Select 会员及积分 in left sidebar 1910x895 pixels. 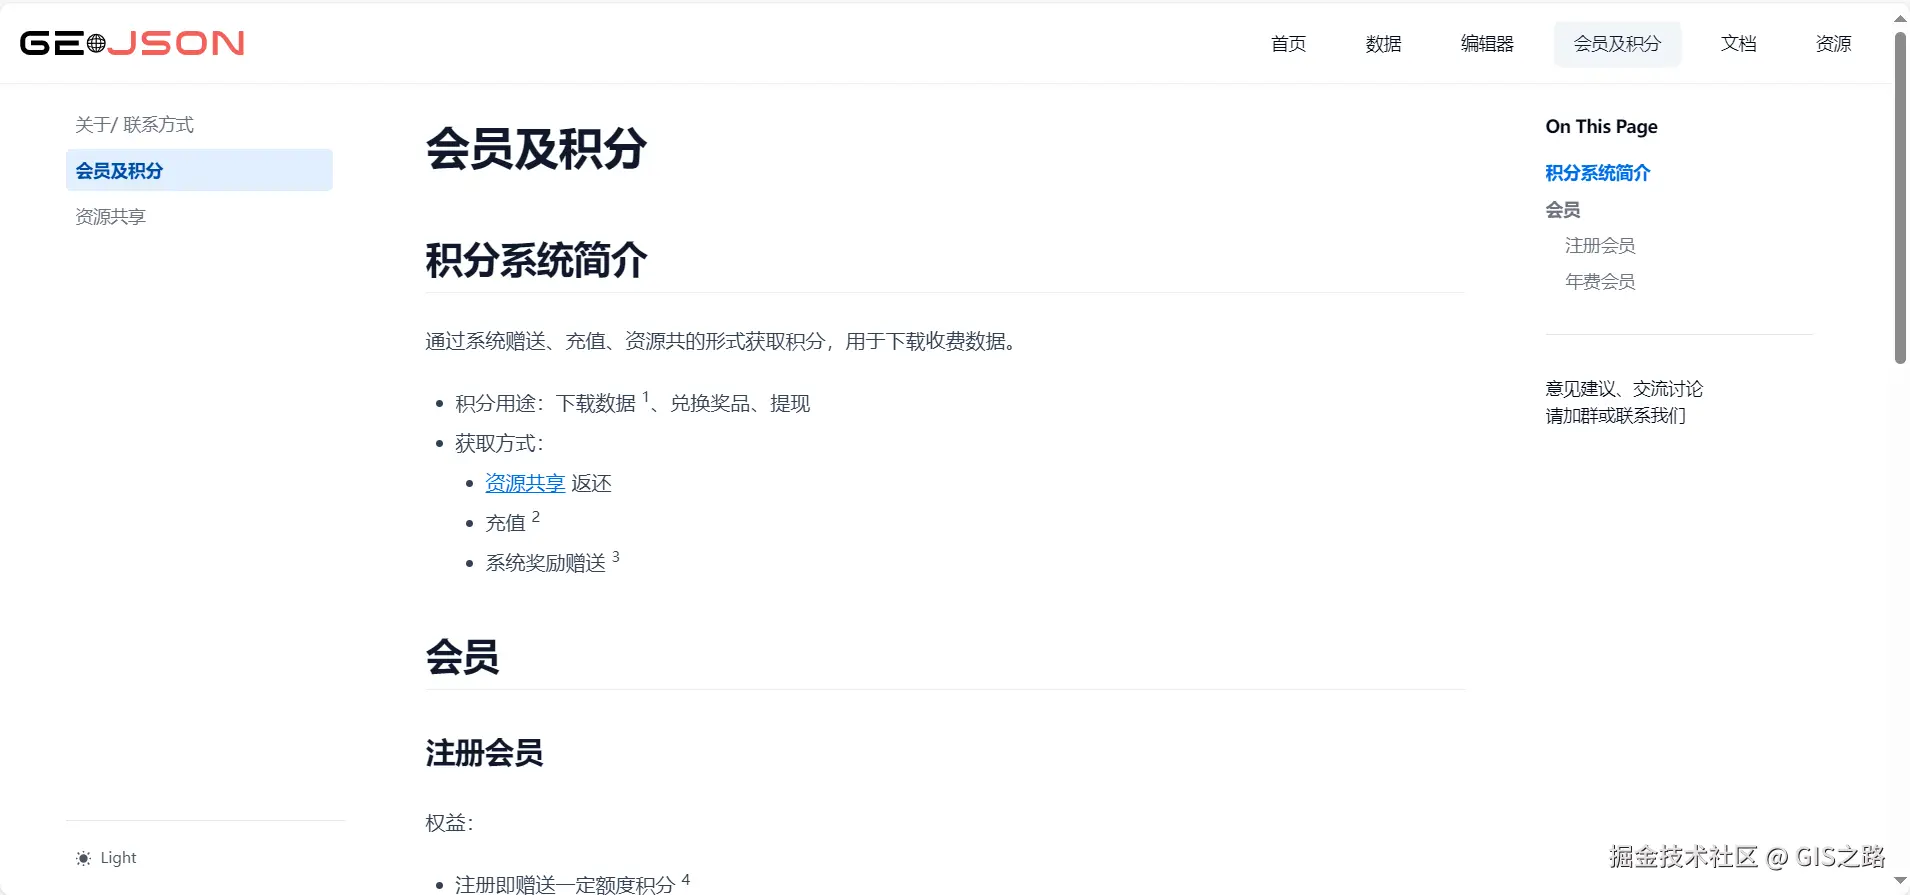click(199, 171)
